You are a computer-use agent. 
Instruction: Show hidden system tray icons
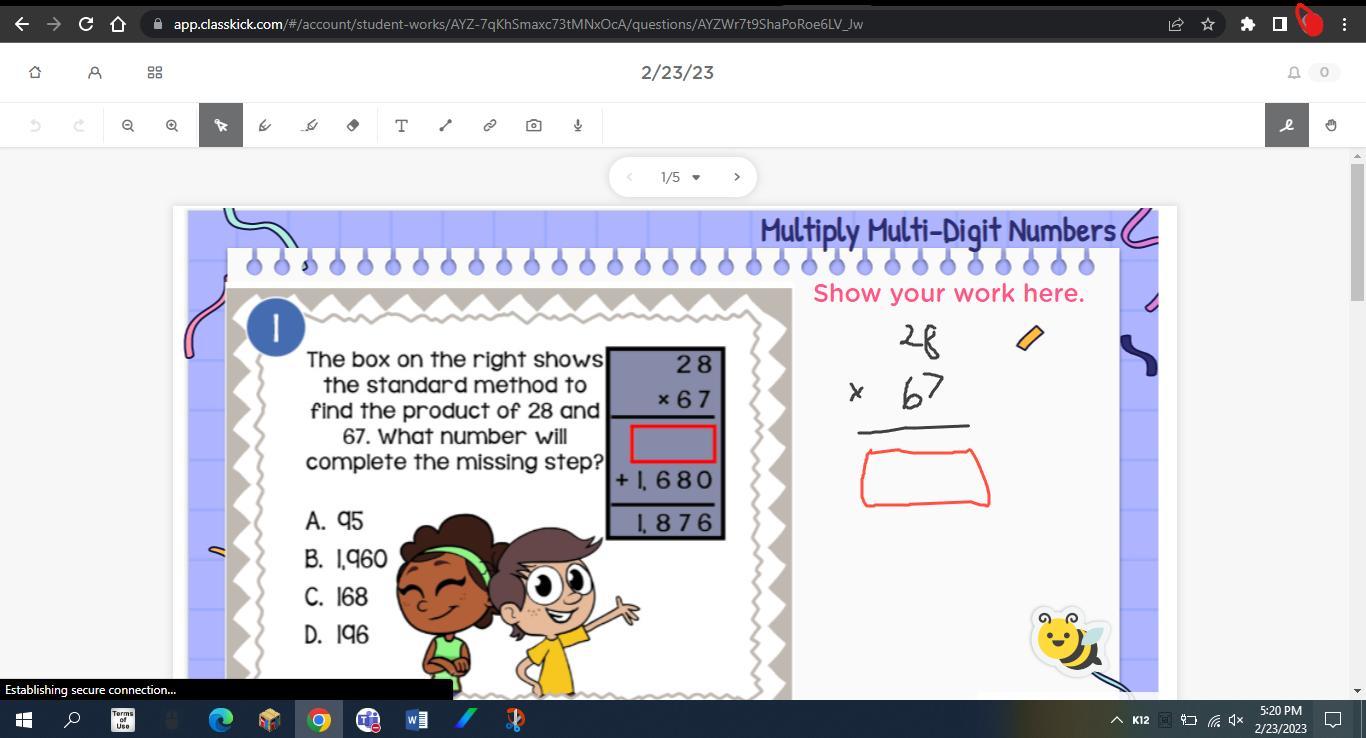[1116, 719]
